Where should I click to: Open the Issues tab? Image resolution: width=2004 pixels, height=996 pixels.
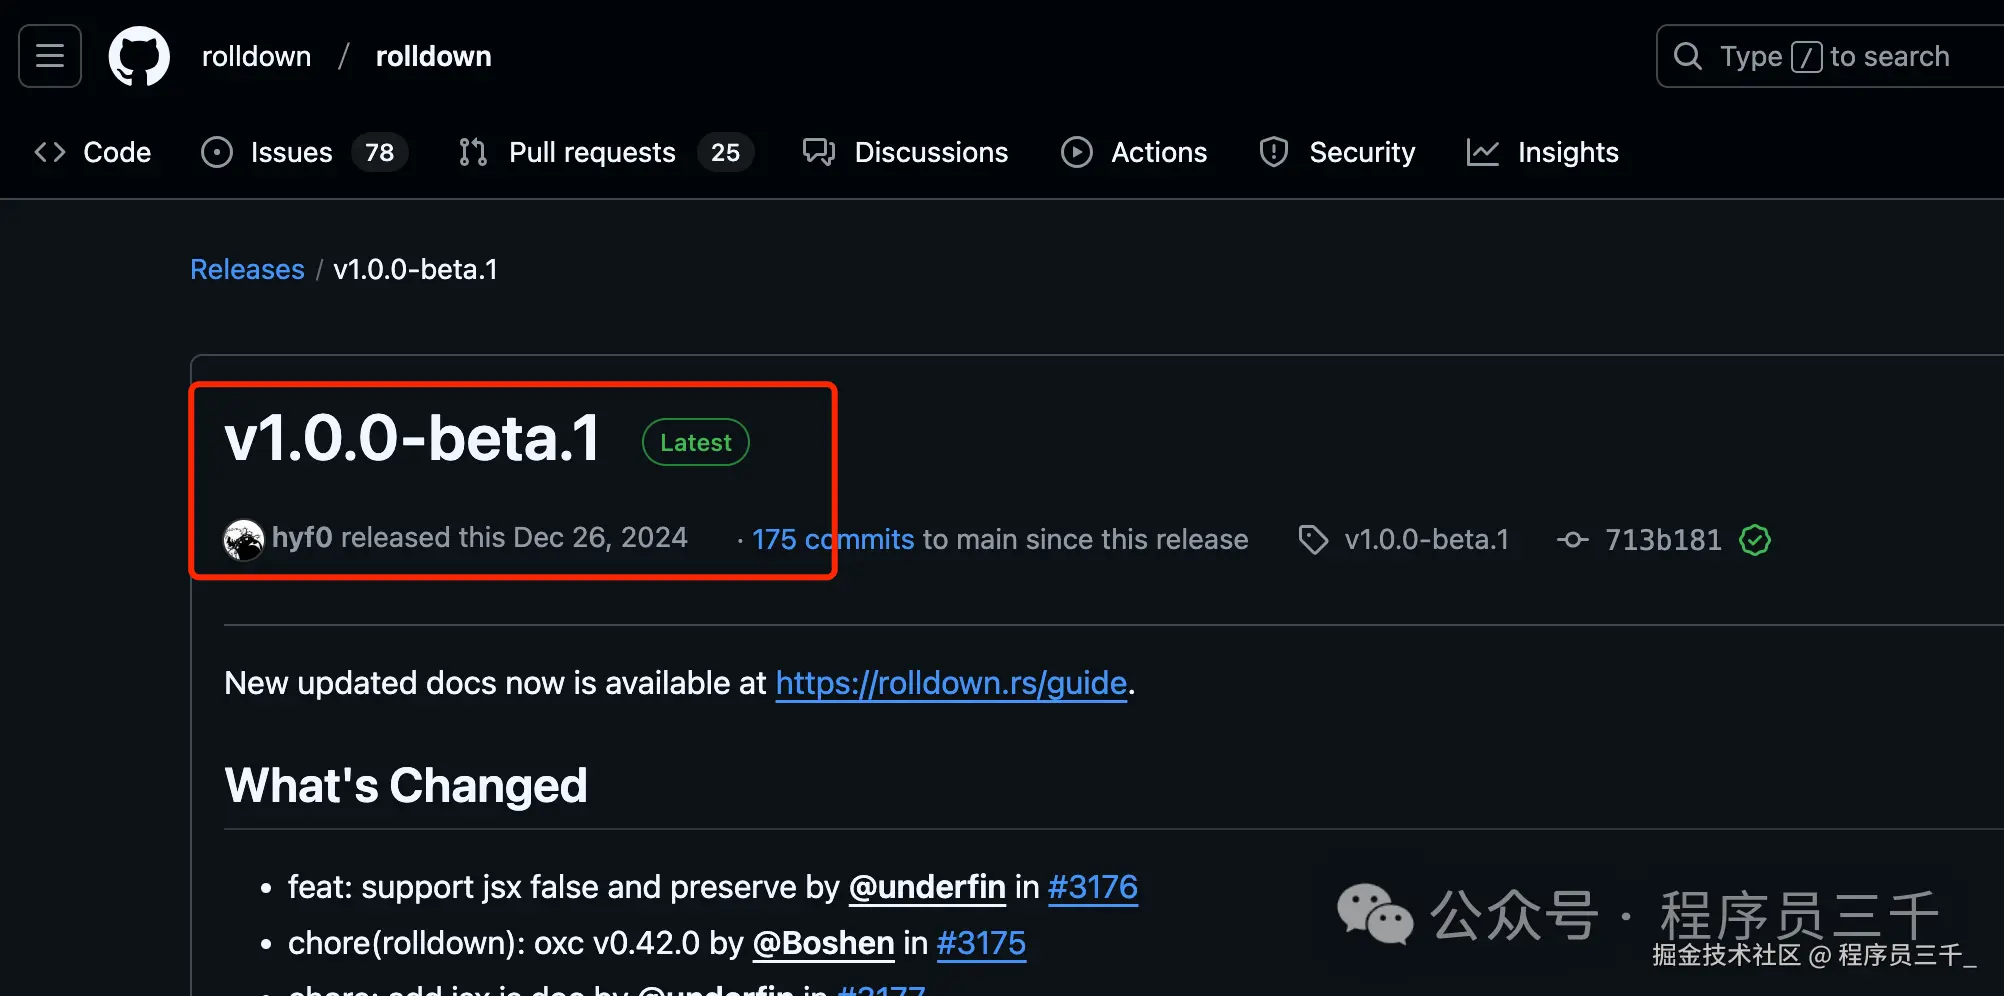[x=290, y=152]
